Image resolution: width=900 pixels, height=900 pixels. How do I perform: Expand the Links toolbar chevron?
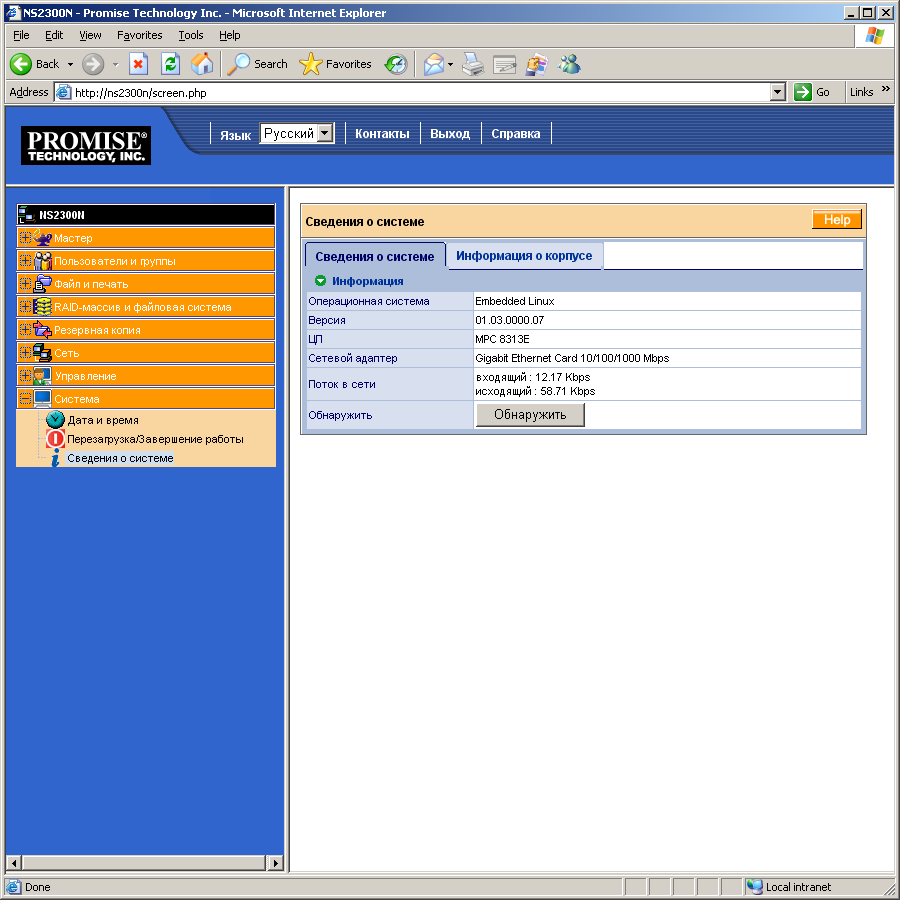click(885, 89)
